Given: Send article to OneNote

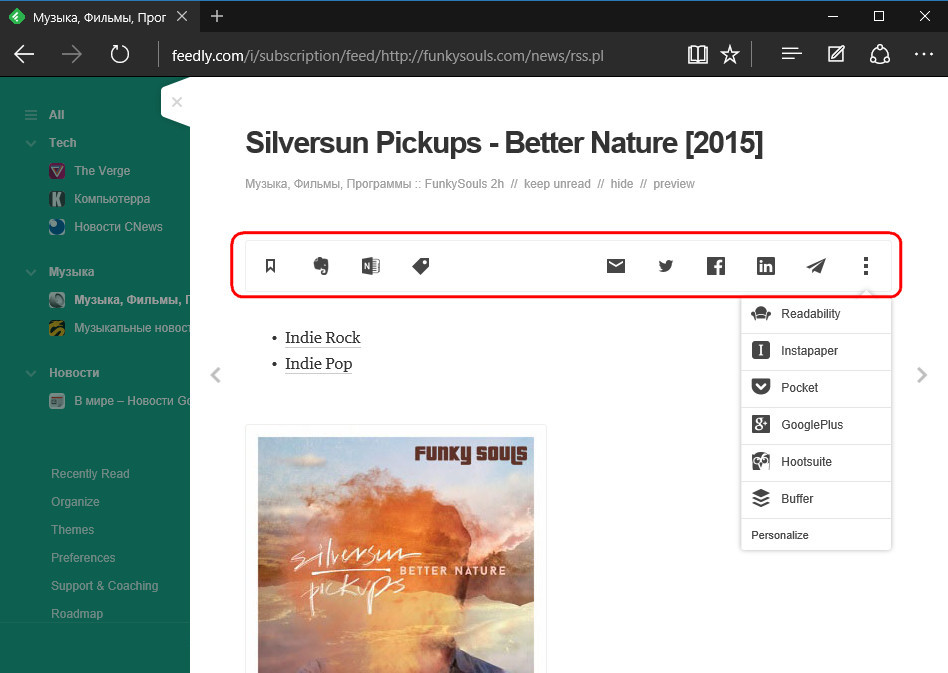Looking at the screenshot, I should (371, 265).
